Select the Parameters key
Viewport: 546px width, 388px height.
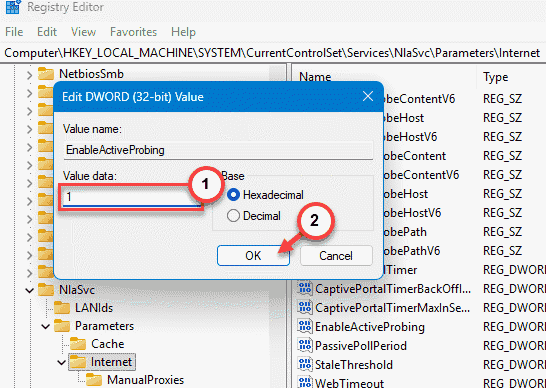click(x=104, y=326)
